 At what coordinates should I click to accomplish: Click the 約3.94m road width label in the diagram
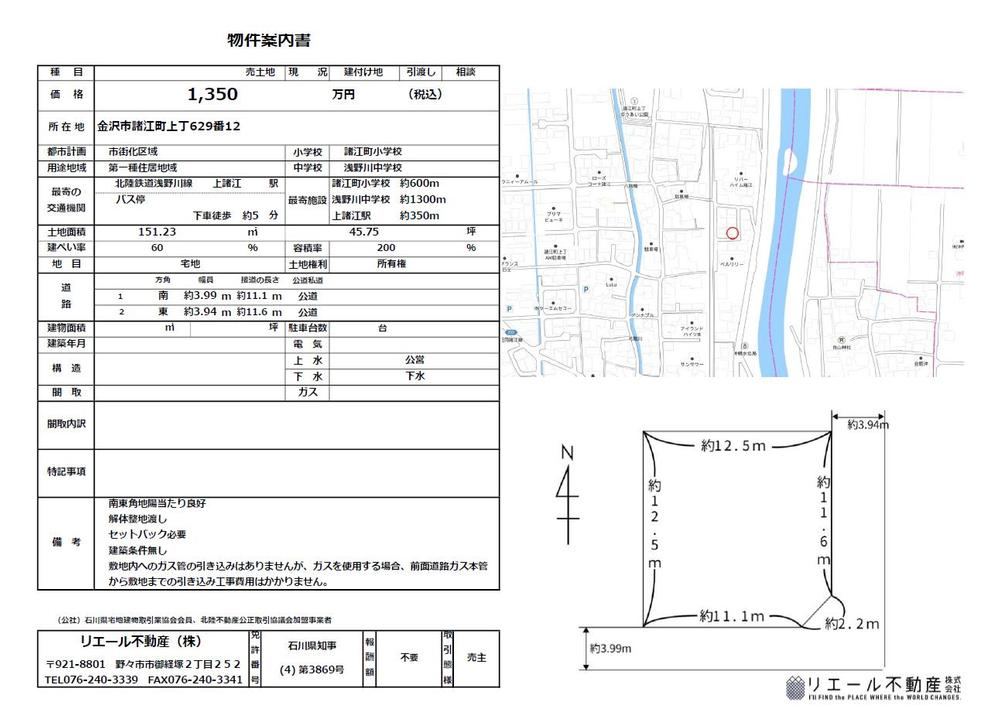pyautogui.click(x=868, y=425)
